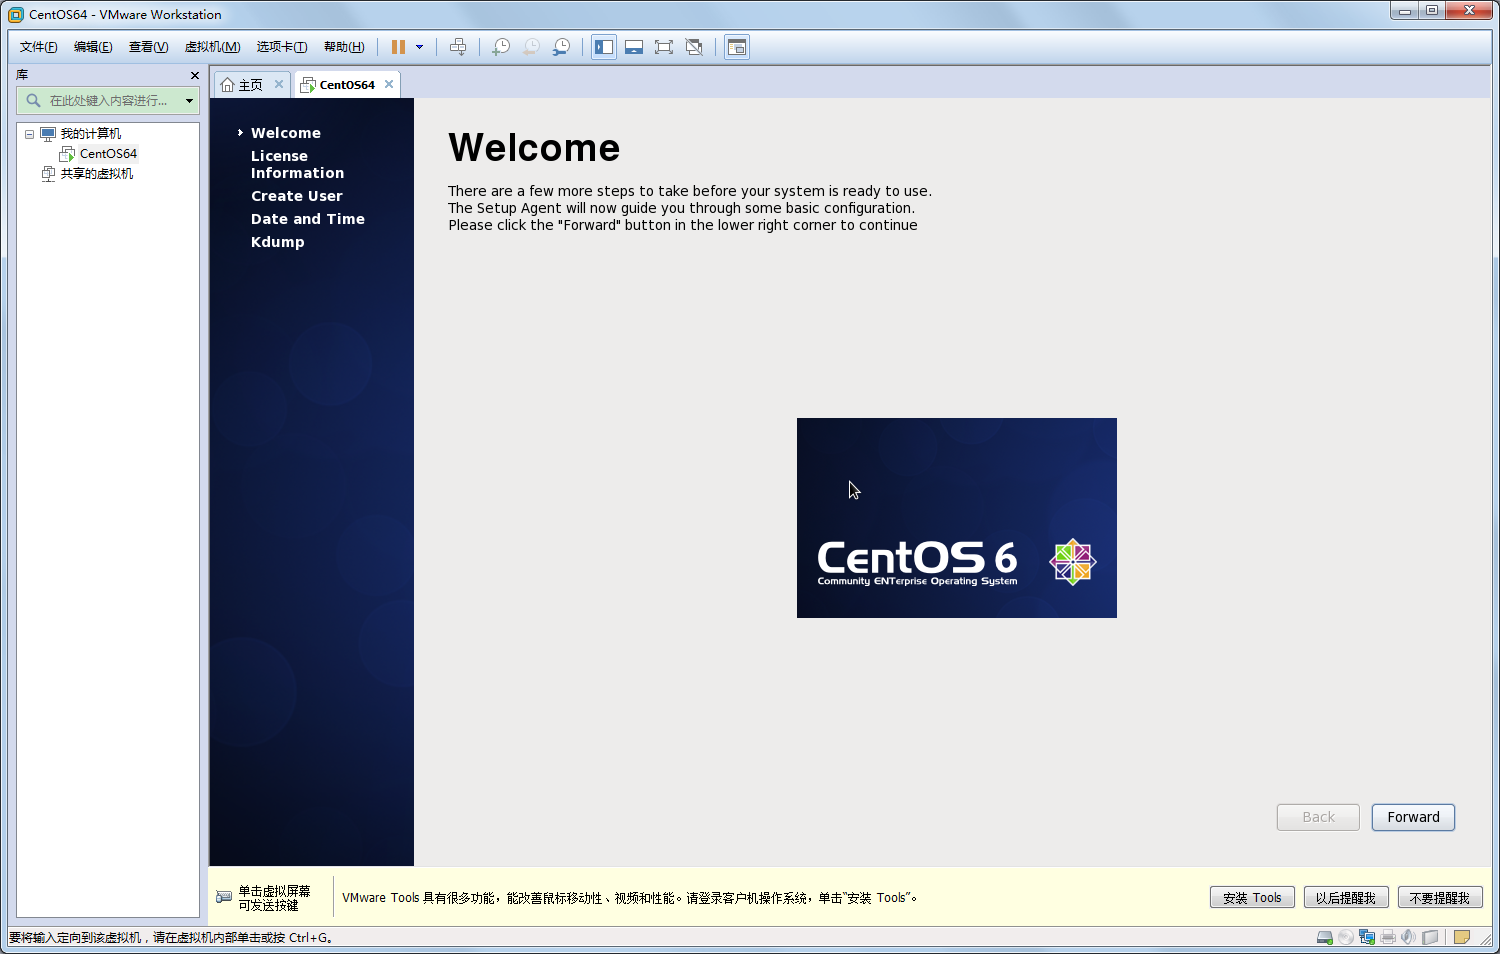Click the 不要提醒我 button
Image resolution: width=1500 pixels, height=954 pixels.
coord(1440,898)
